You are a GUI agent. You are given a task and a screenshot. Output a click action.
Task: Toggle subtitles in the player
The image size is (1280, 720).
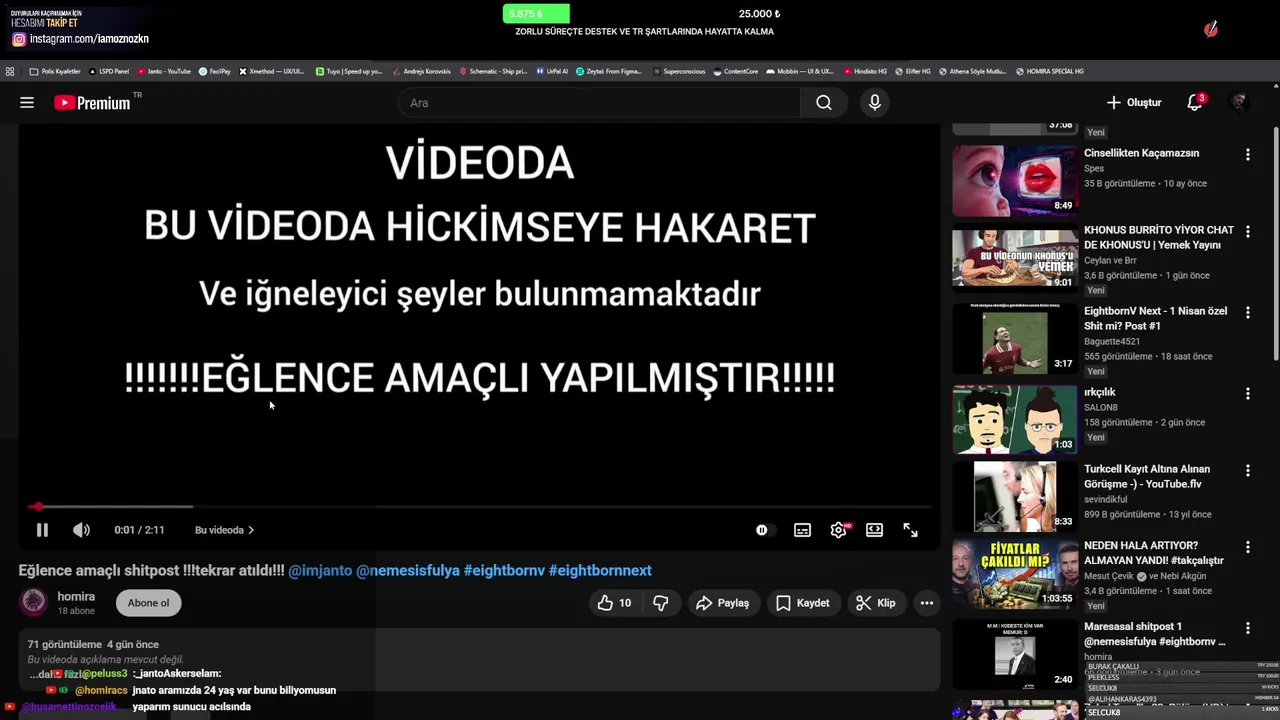802,530
